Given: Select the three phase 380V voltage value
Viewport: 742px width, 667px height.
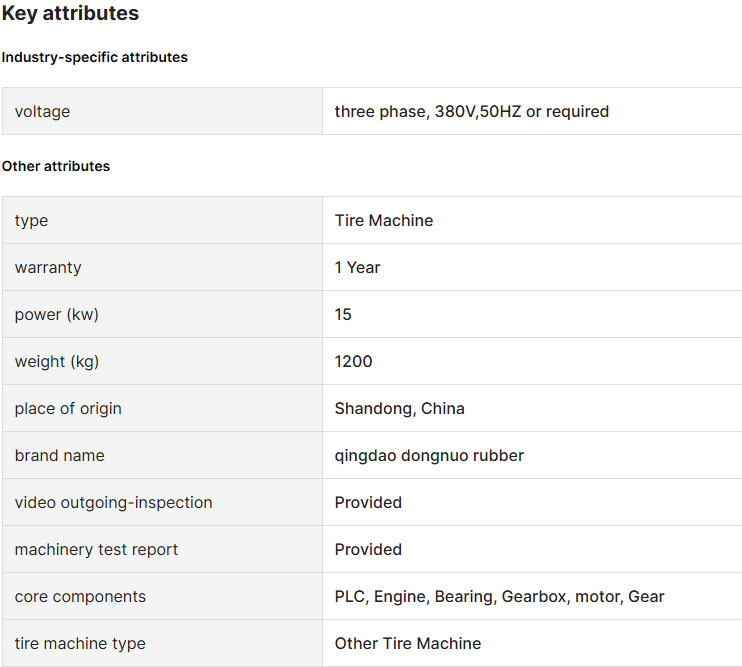Looking at the screenshot, I should point(472,112).
